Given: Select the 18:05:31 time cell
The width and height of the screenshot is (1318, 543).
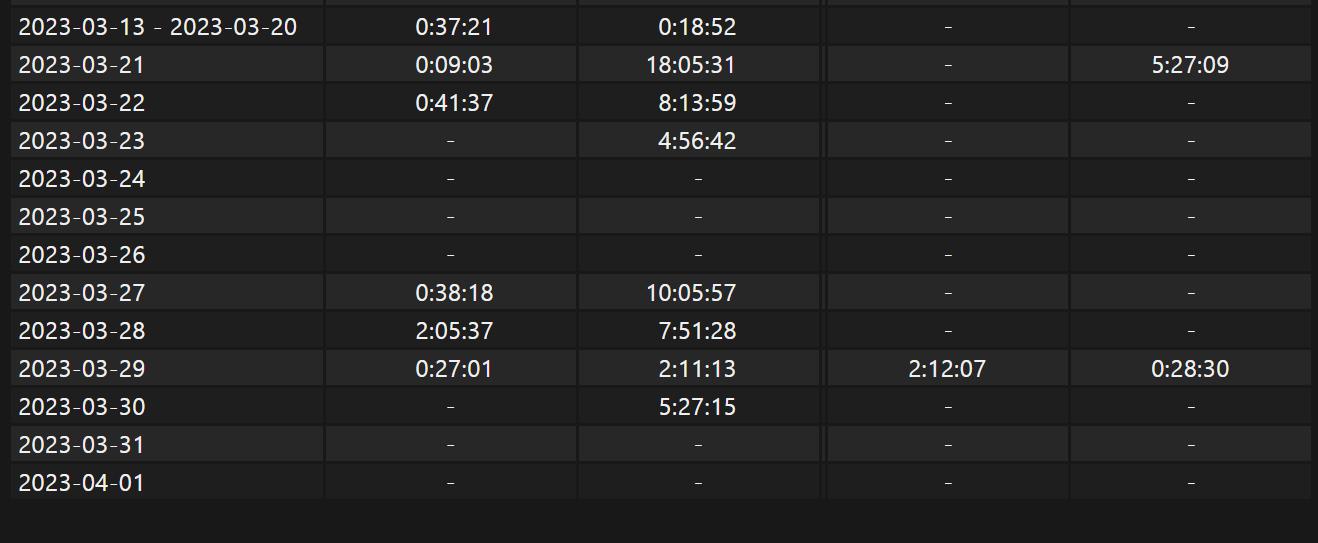Looking at the screenshot, I should click(x=691, y=65).
